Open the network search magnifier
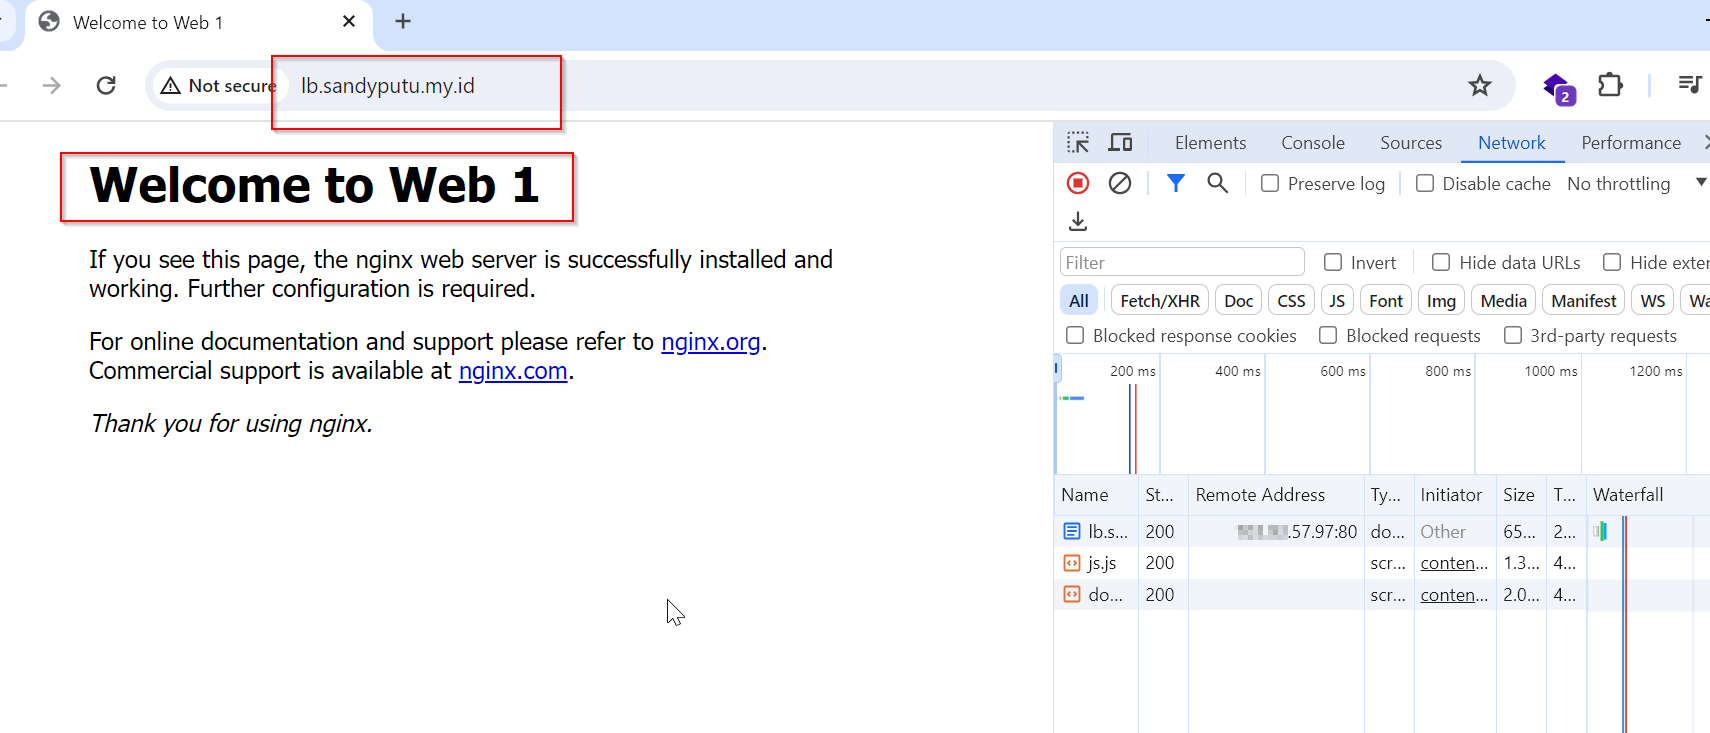1710x733 pixels. 1217,183
